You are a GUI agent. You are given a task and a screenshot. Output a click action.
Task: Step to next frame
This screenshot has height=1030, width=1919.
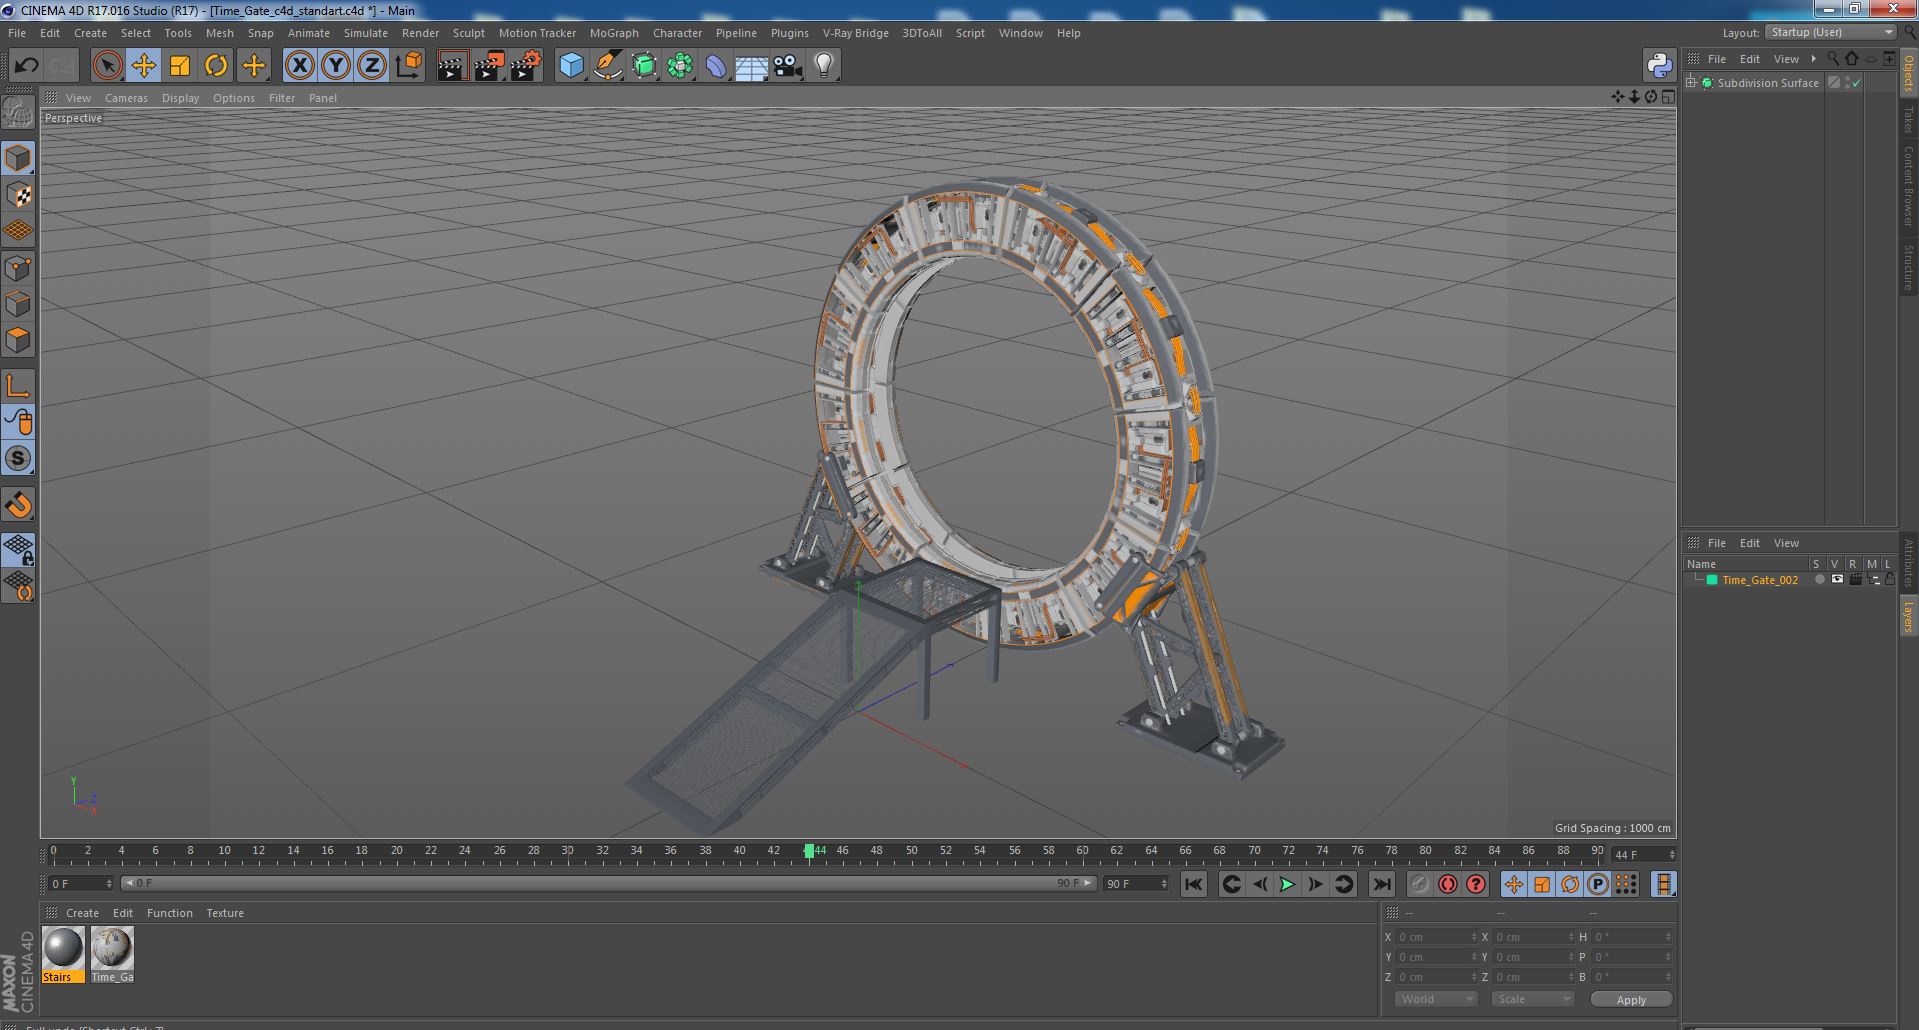pos(1315,884)
